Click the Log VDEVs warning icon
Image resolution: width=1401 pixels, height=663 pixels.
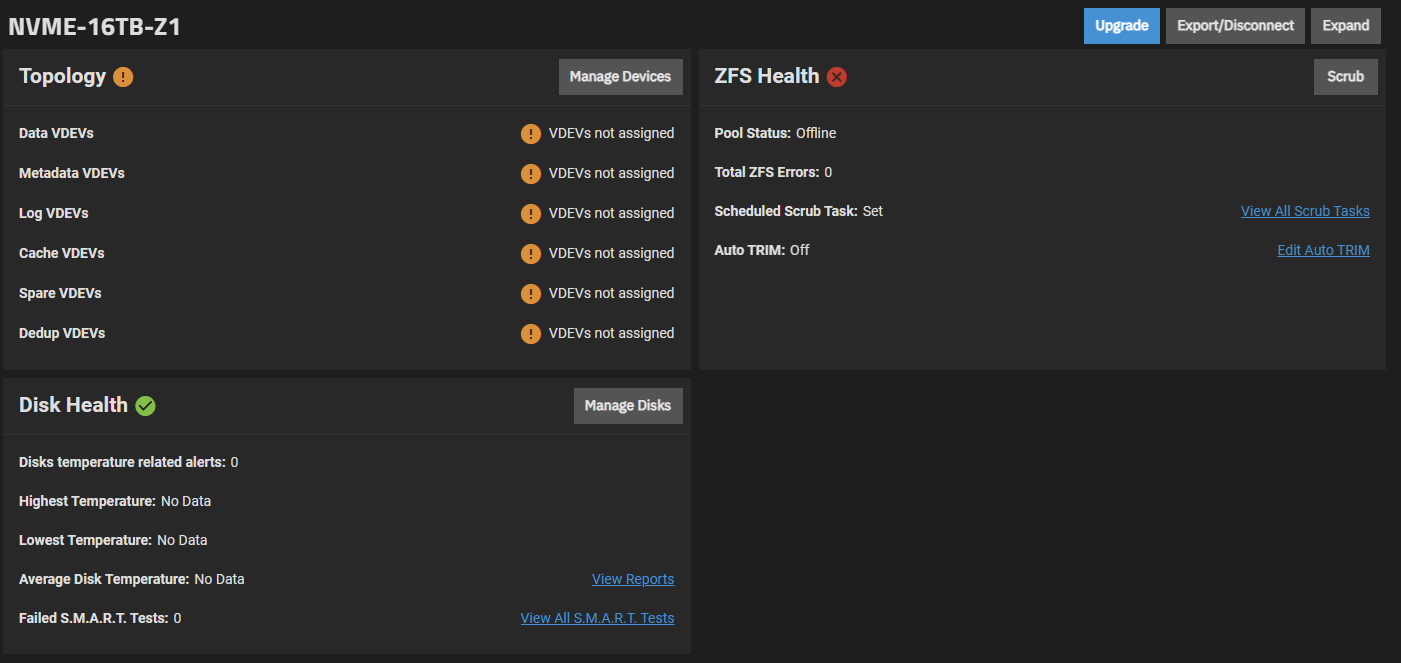[531, 214]
